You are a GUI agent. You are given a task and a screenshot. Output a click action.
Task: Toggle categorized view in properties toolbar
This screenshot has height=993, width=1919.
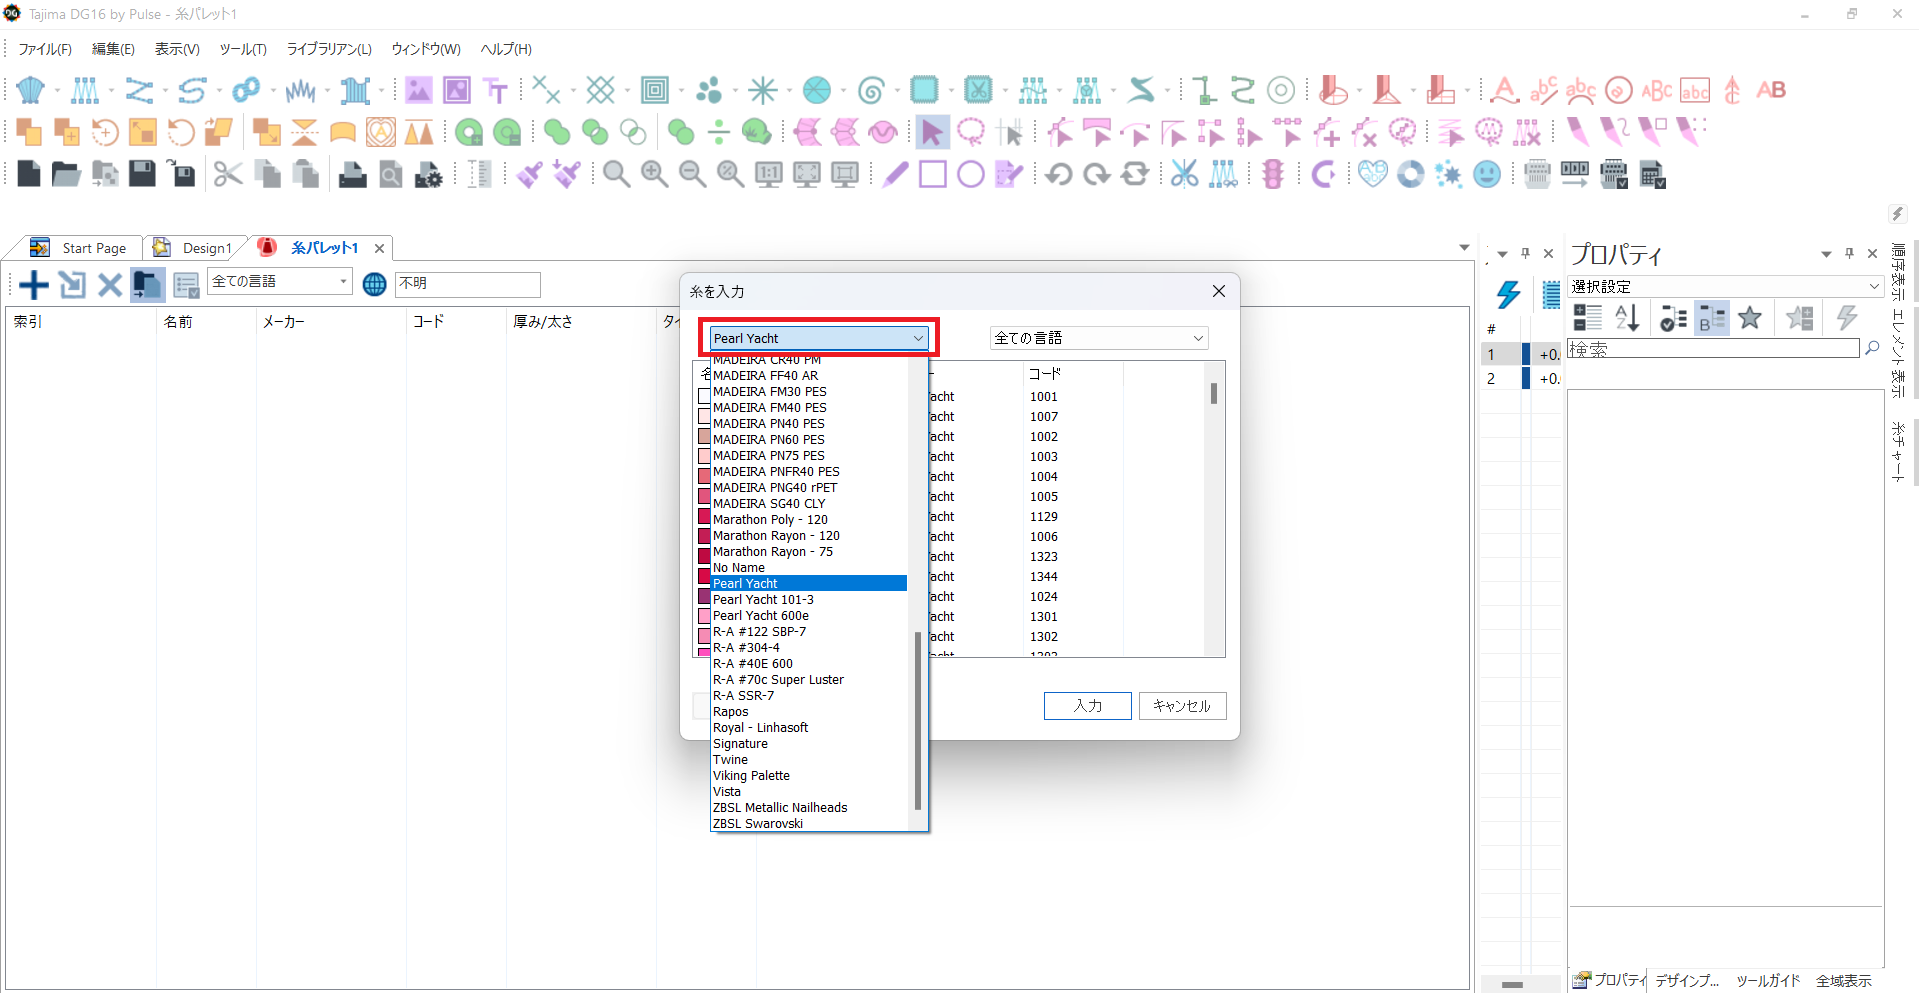(1587, 318)
